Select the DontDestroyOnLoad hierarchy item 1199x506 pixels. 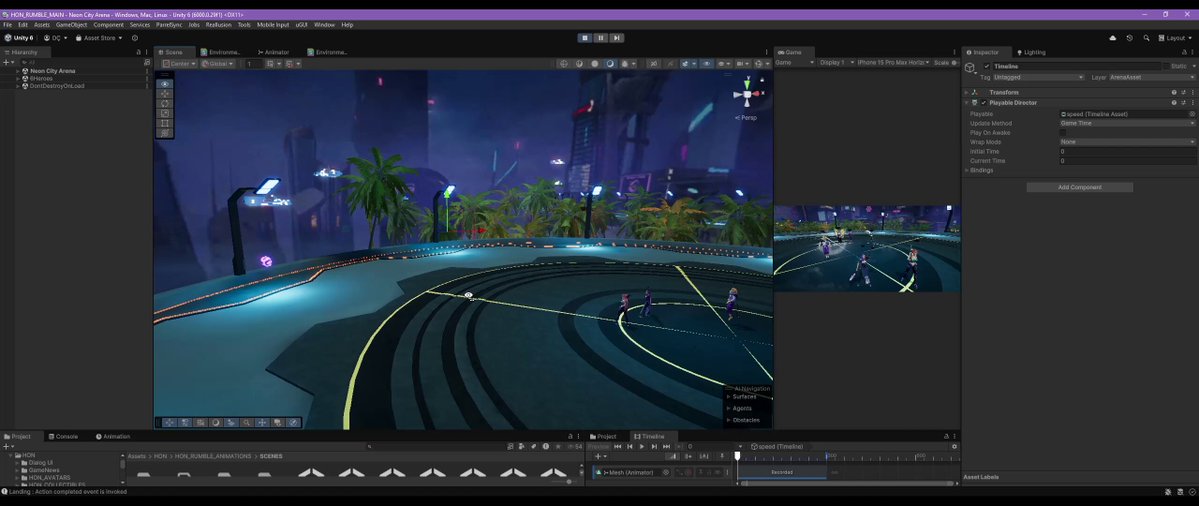[57, 86]
